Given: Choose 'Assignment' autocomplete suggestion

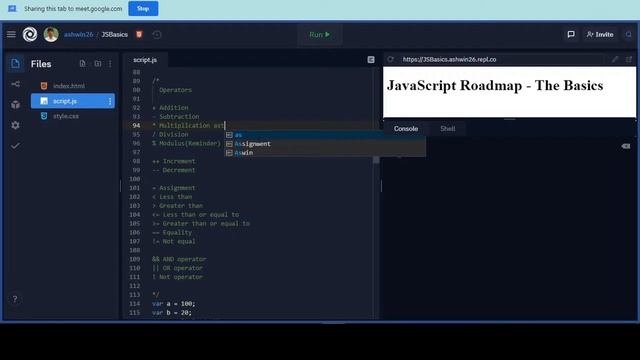Looking at the screenshot, I should (325, 144).
